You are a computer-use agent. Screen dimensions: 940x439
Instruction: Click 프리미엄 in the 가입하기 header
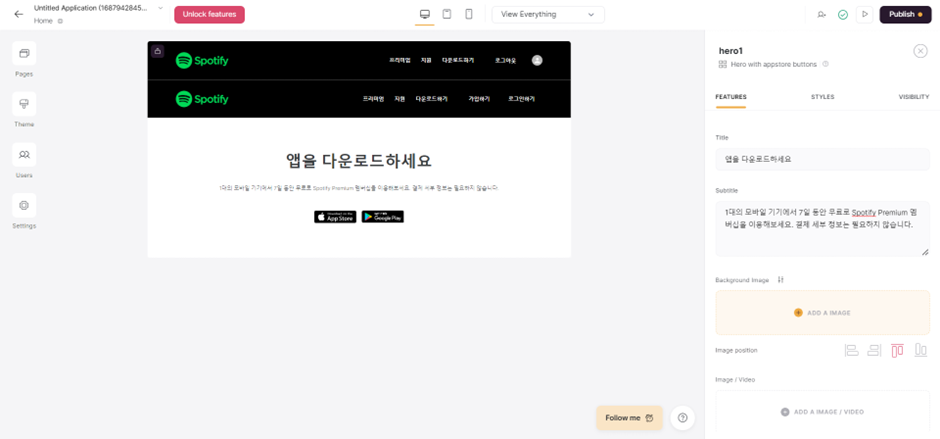(373, 99)
